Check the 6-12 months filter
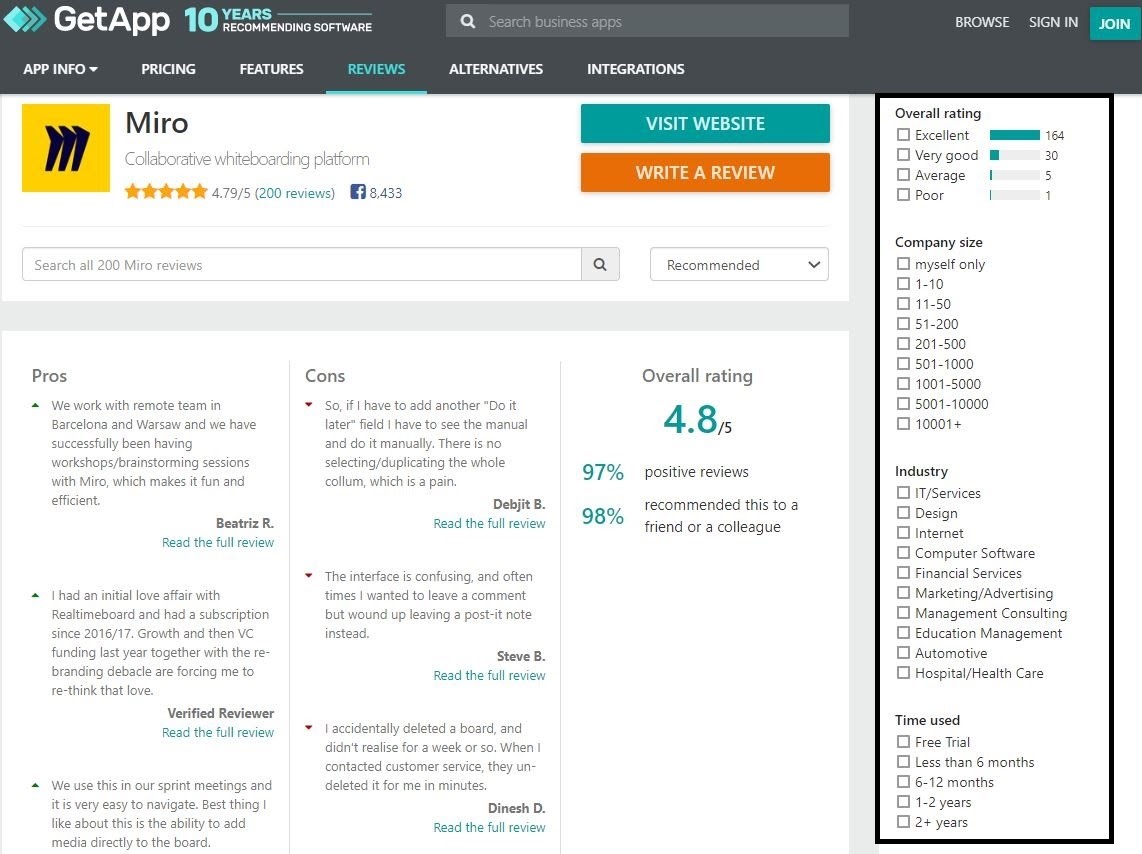The width and height of the screenshot is (1142, 854). pos(903,782)
